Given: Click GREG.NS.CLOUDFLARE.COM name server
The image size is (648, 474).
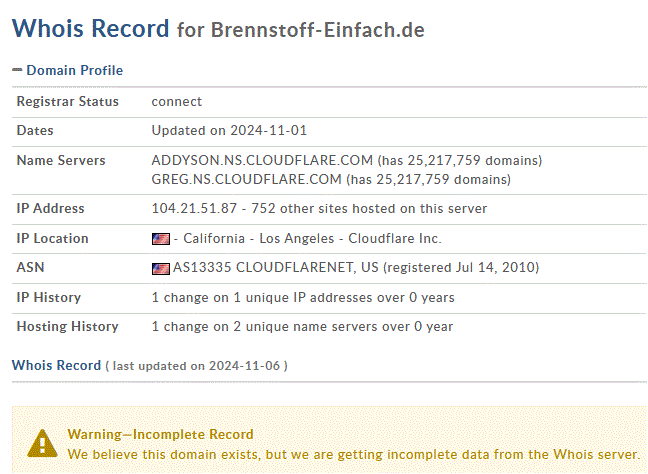Looking at the screenshot, I should click(x=246, y=179).
